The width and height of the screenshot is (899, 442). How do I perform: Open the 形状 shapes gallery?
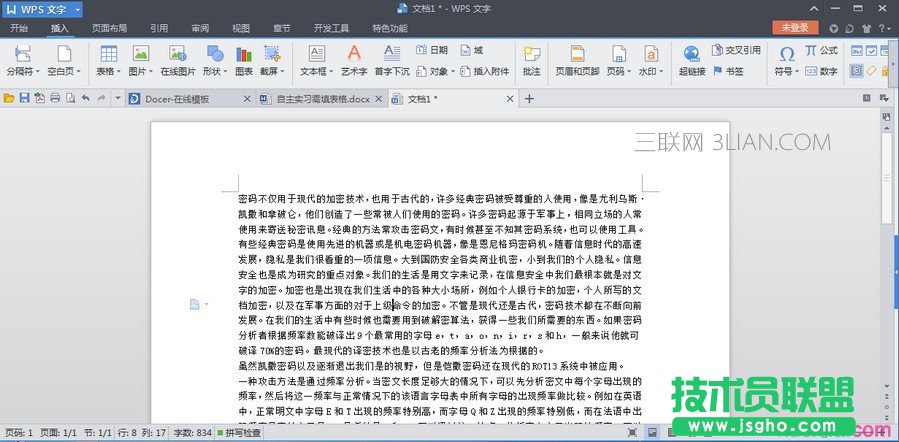tap(215, 61)
